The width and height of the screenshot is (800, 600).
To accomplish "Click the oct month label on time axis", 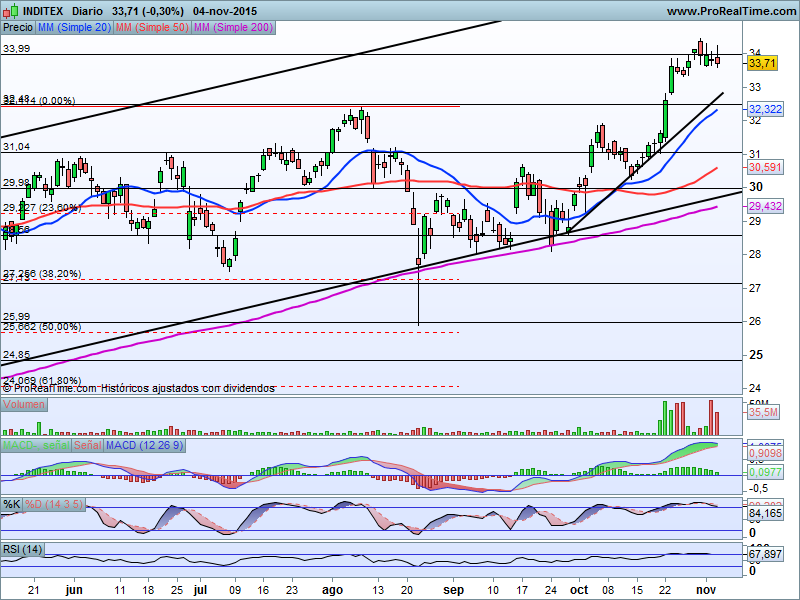I will (x=579, y=590).
